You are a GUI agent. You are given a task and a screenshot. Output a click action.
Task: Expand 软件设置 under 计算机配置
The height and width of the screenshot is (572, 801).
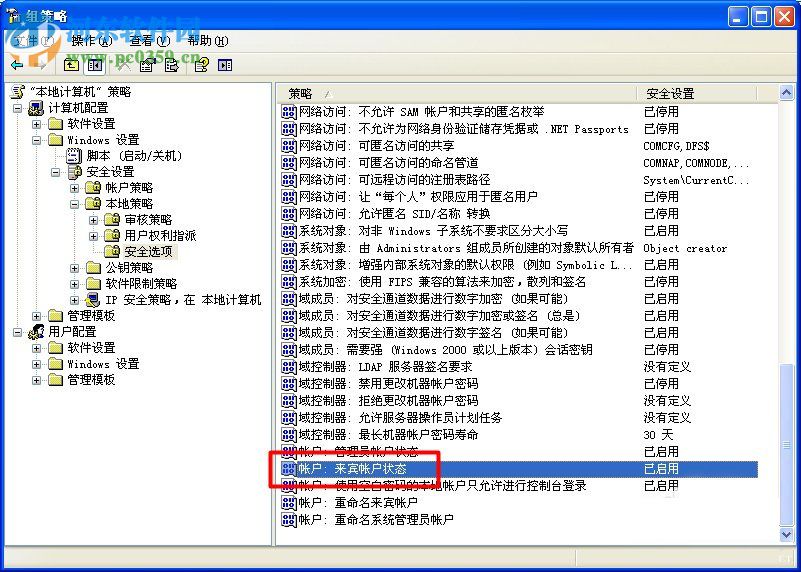click(37, 124)
